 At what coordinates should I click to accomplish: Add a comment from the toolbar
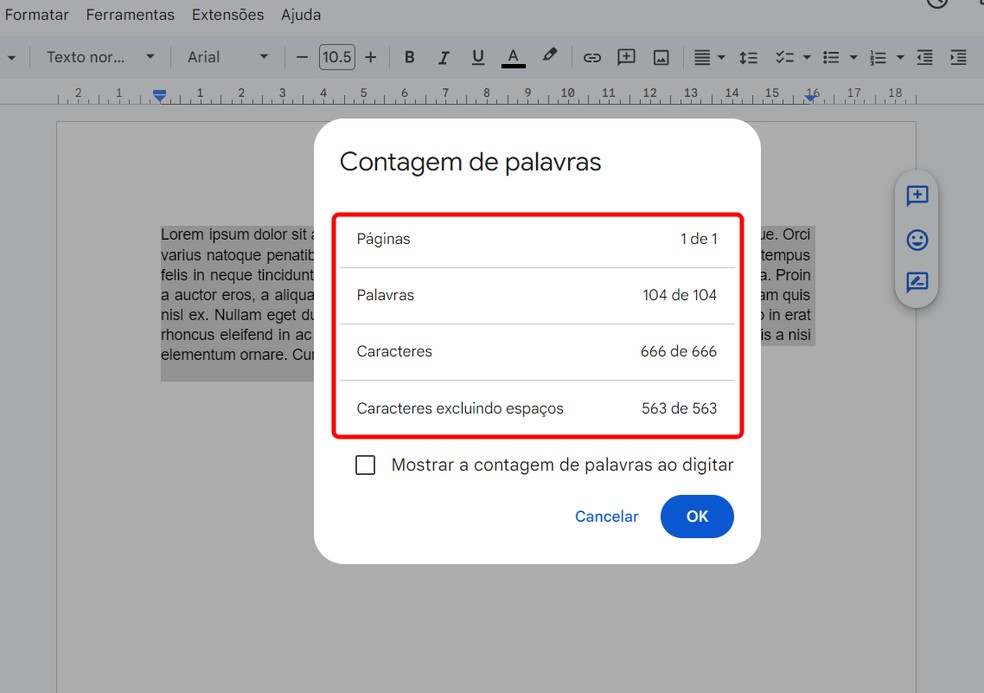[626, 57]
